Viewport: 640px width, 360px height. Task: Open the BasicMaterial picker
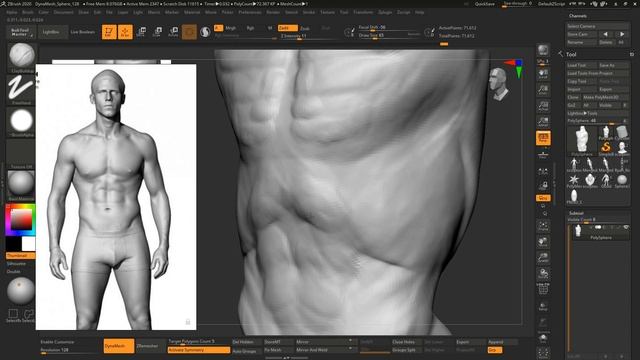21,186
